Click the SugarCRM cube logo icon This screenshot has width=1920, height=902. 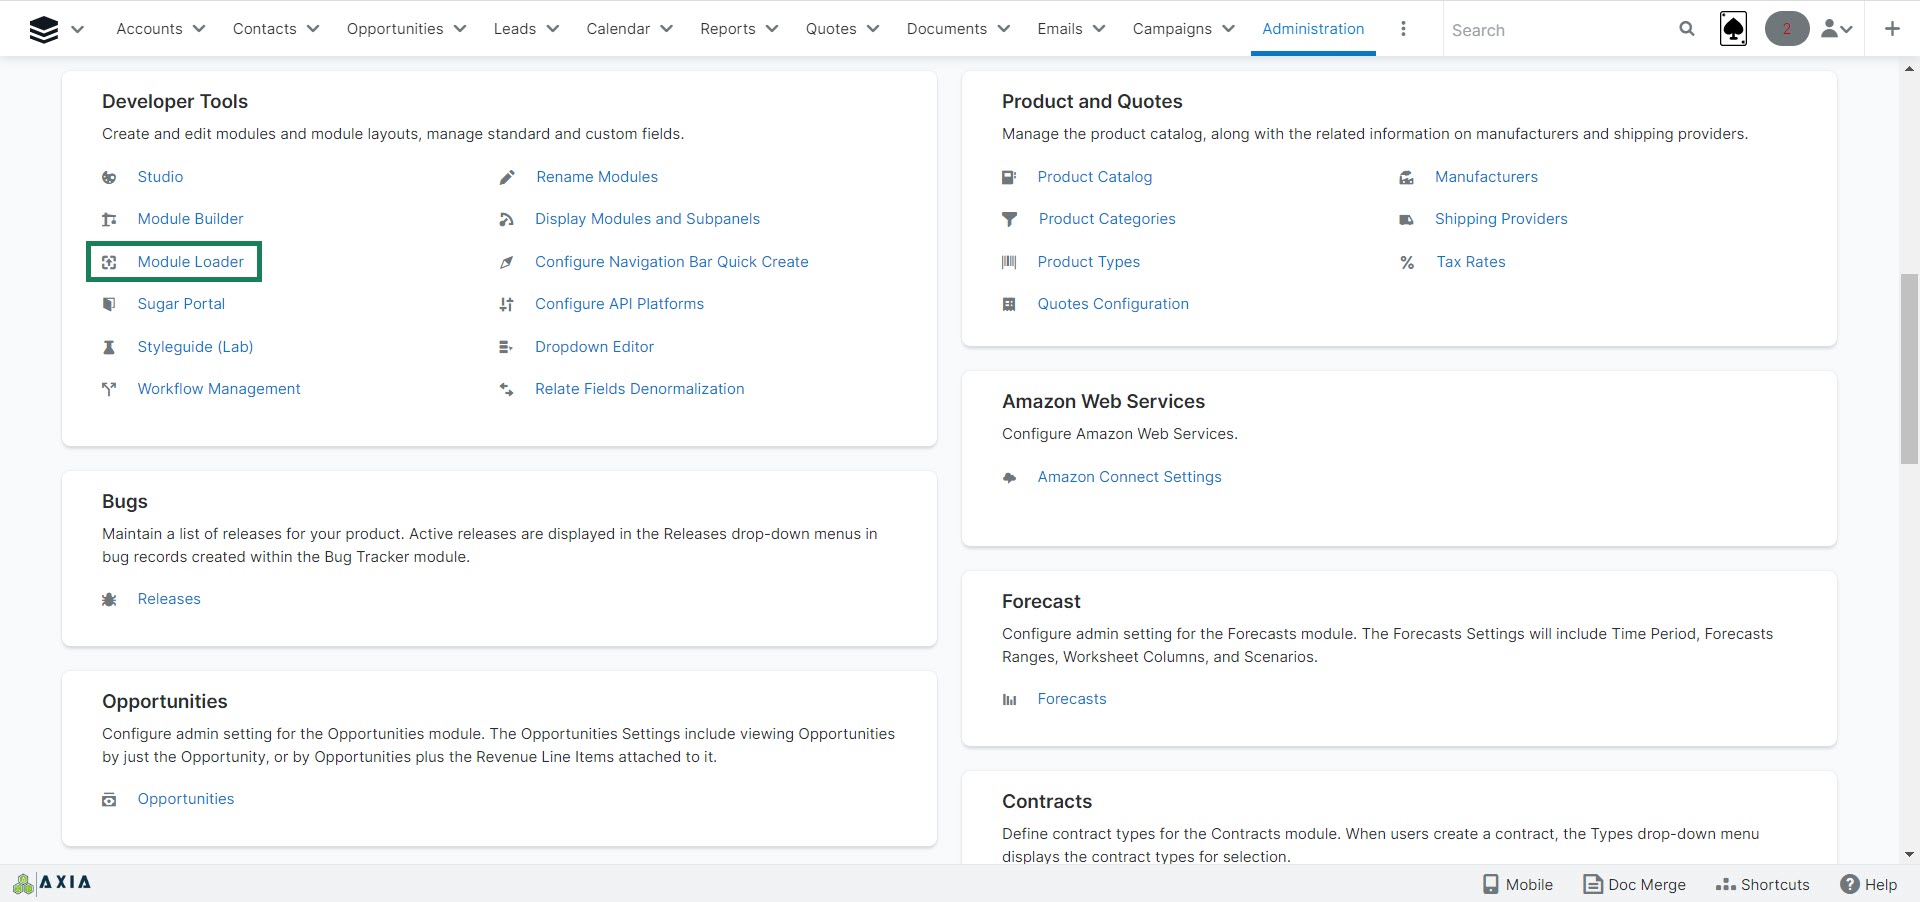(x=43, y=30)
